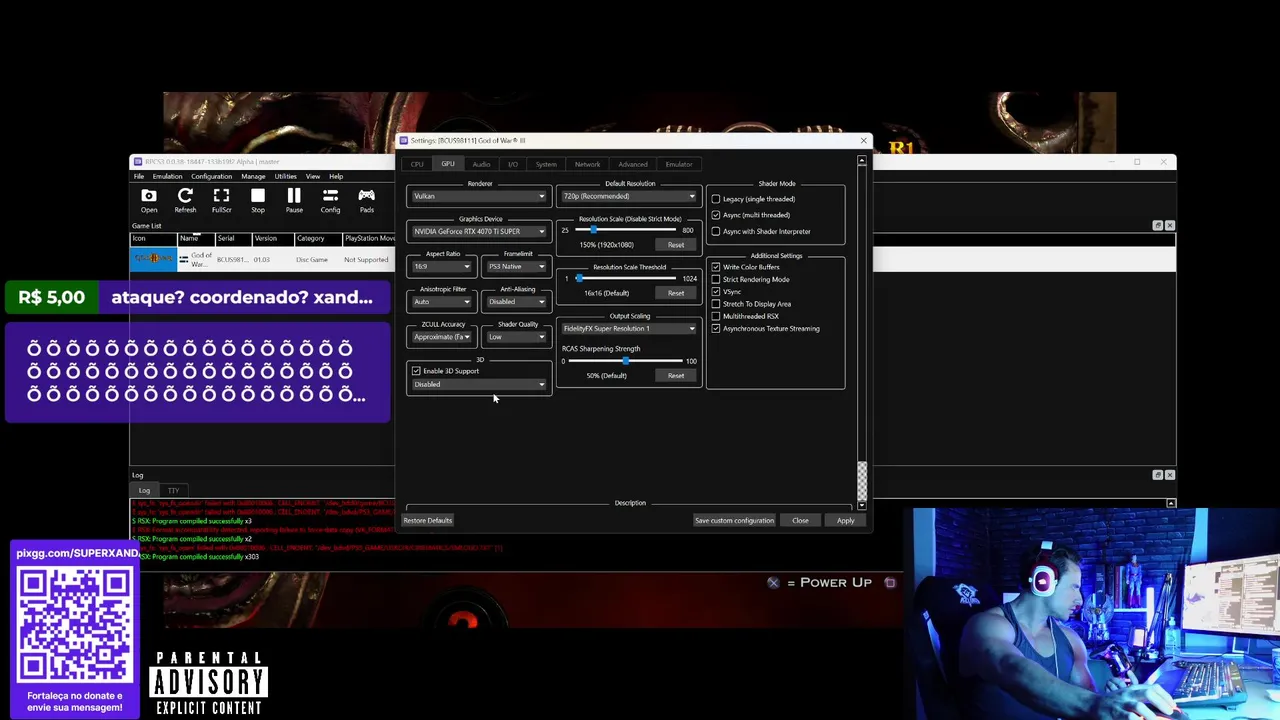Image resolution: width=1280 pixels, height=720 pixels.
Task: Open the Shader Quality dropdown
Action: (x=517, y=337)
